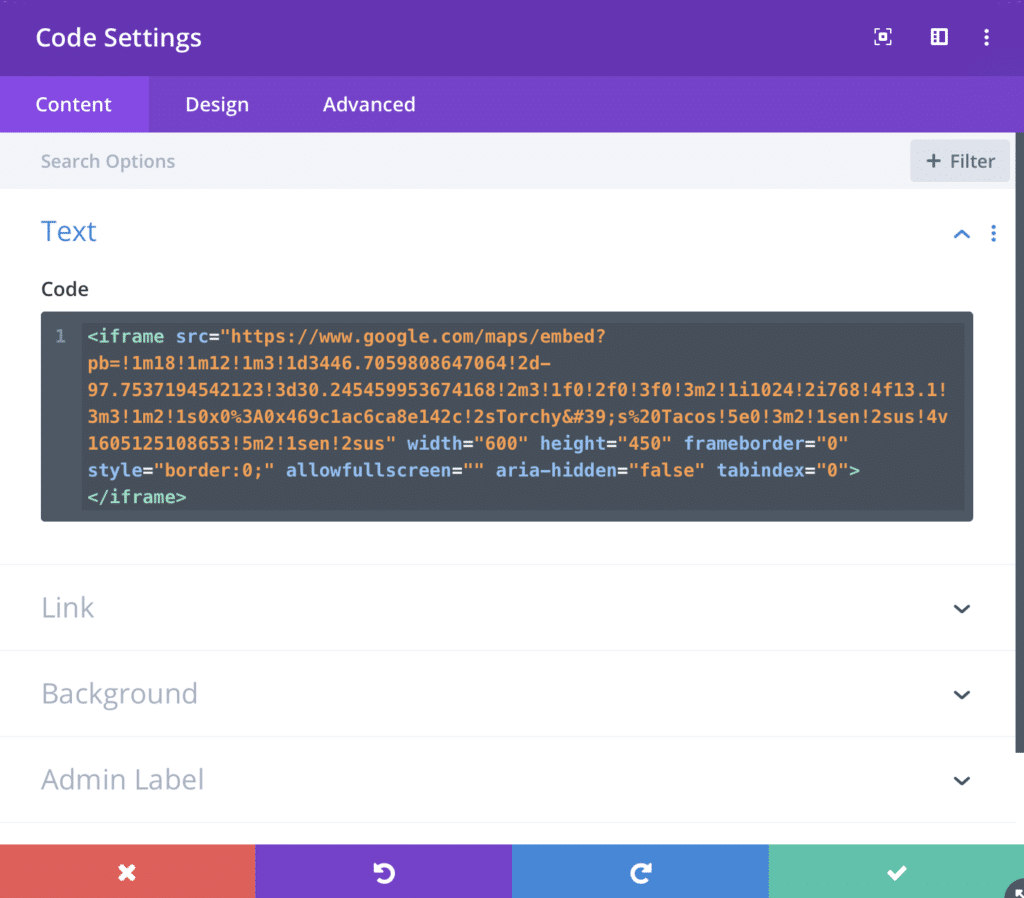Click the Filter button

[x=960, y=161]
